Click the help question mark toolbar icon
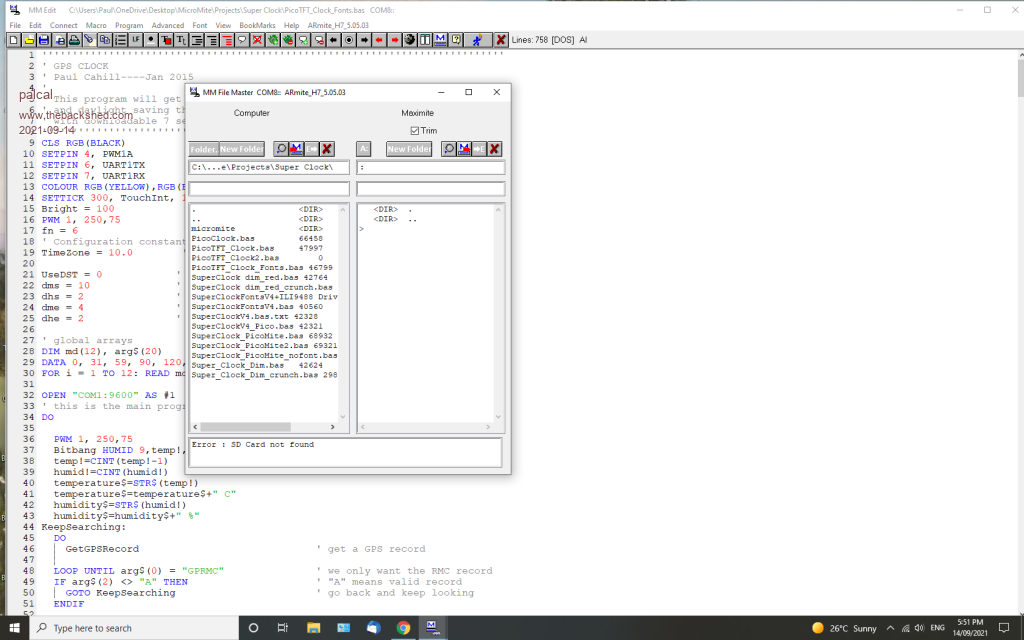The image size is (1024, 640). click(x=457, y=40)
